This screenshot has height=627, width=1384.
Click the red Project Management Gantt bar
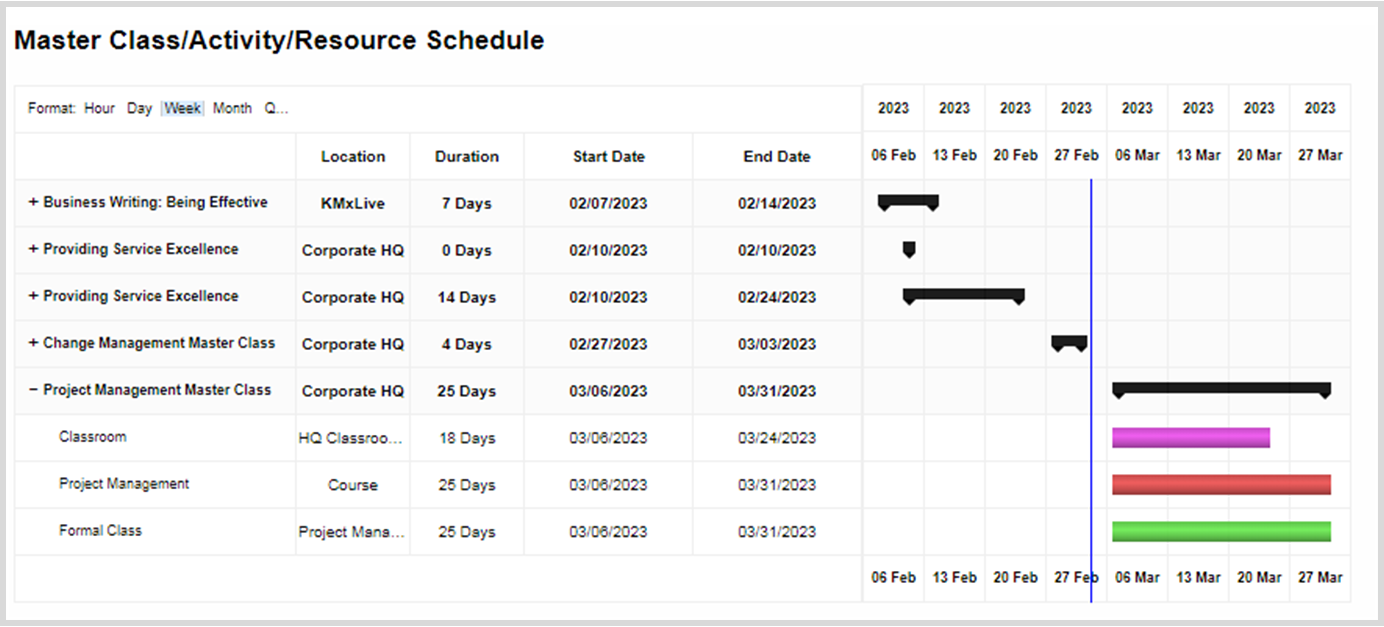(1221, 485)
